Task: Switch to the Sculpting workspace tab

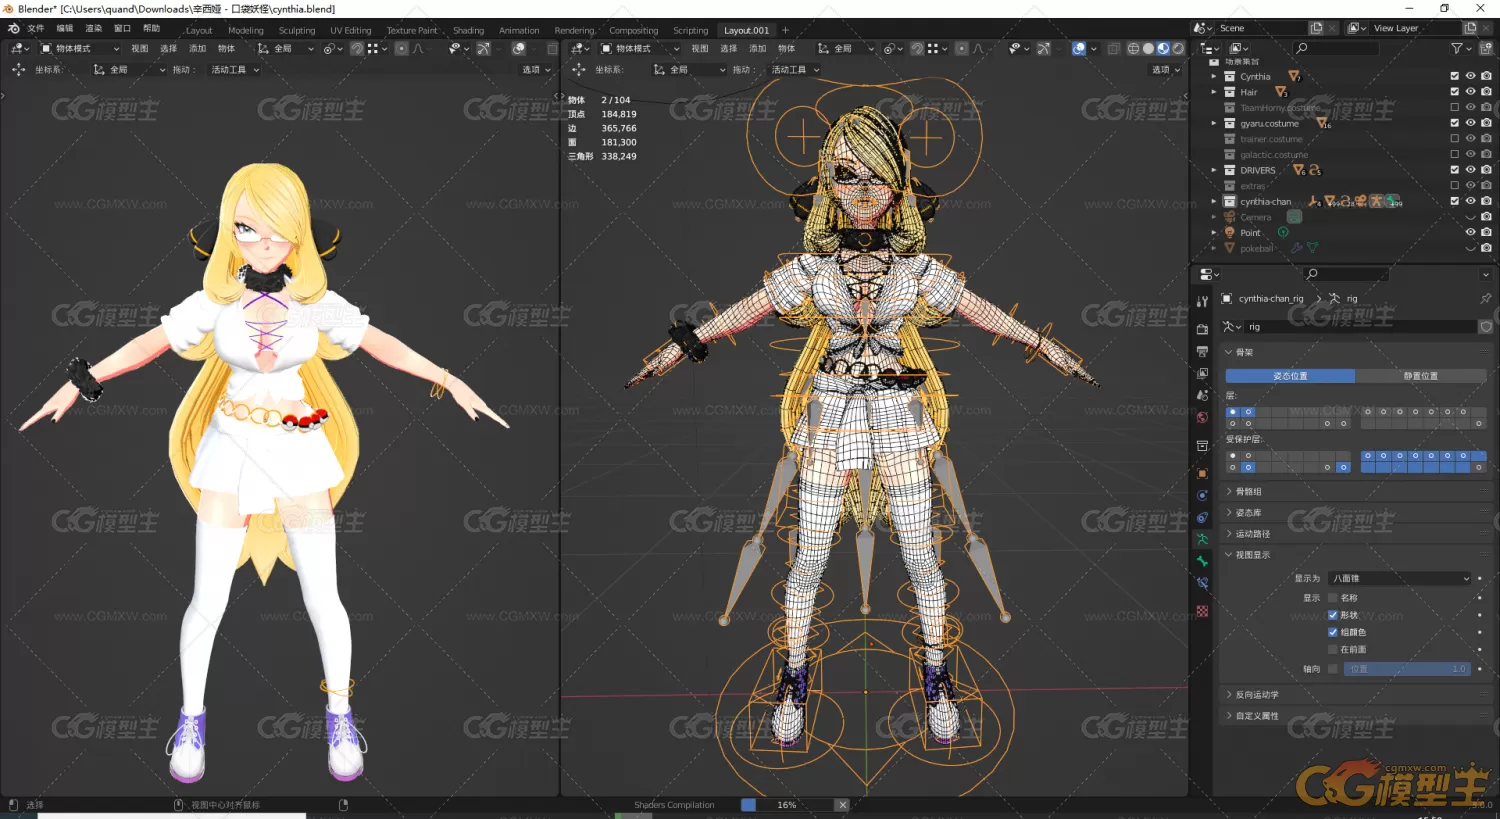Action: [x=297, y=30]
